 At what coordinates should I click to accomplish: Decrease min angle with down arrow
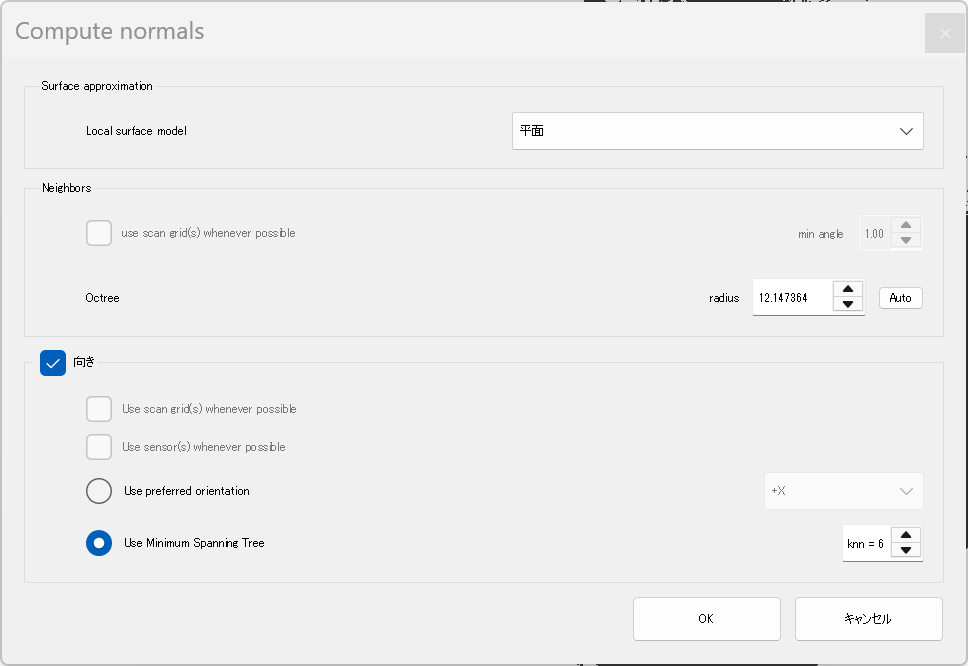click(x=906, y=241)
